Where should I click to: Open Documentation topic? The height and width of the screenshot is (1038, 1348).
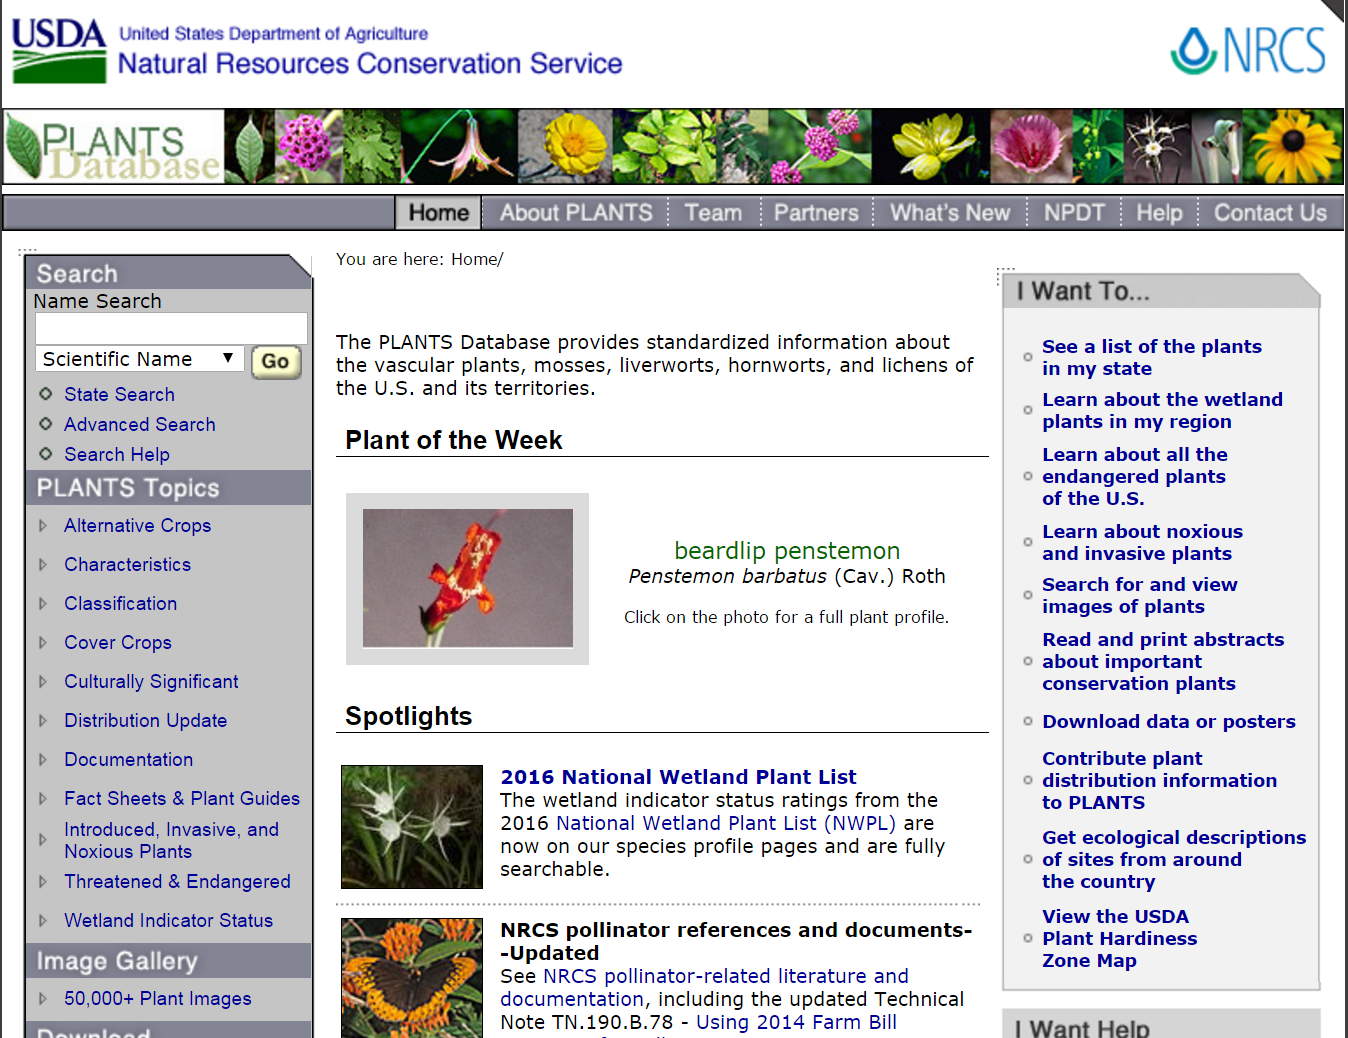pyautogui.click(x=128, y=760)
